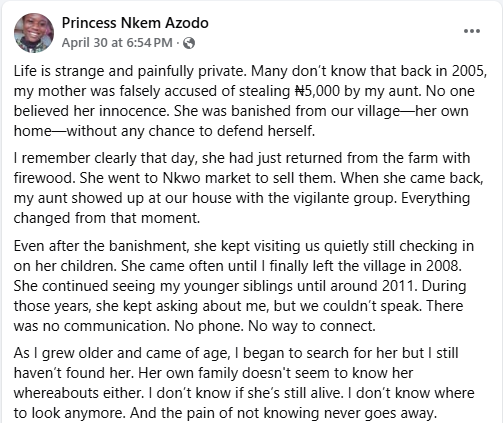Screen dimensions: 503x423
Task: Click the year 2011 in the third paragraph
Action: (x=399, y=286)
